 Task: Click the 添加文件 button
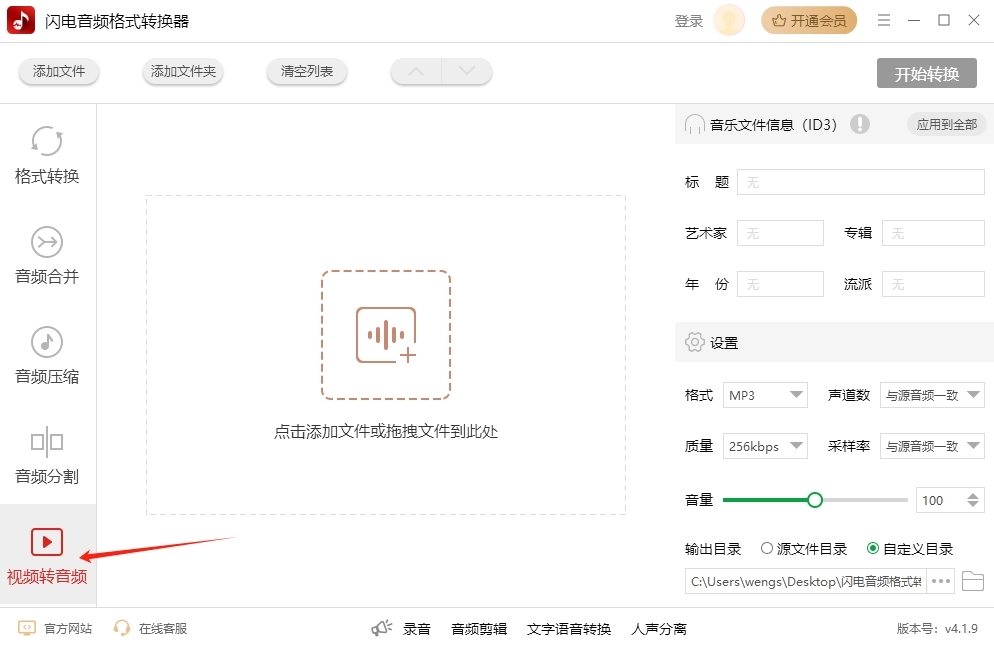(x=58, y=71)
